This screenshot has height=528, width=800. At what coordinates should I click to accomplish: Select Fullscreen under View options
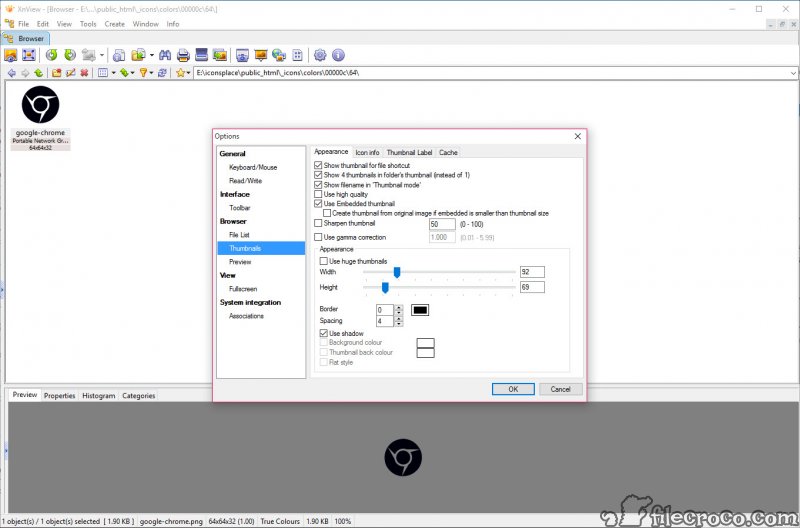[243, 289]
